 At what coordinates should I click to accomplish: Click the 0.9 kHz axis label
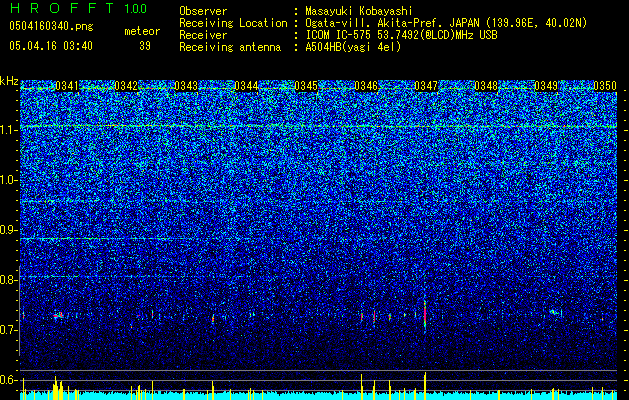[x=8, y=230]
